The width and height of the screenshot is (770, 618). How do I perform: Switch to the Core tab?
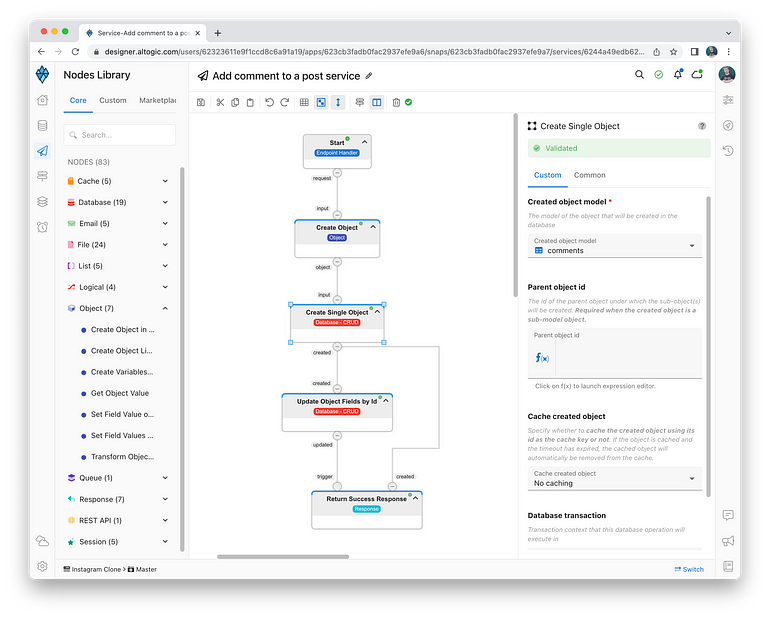coord(78,101)
